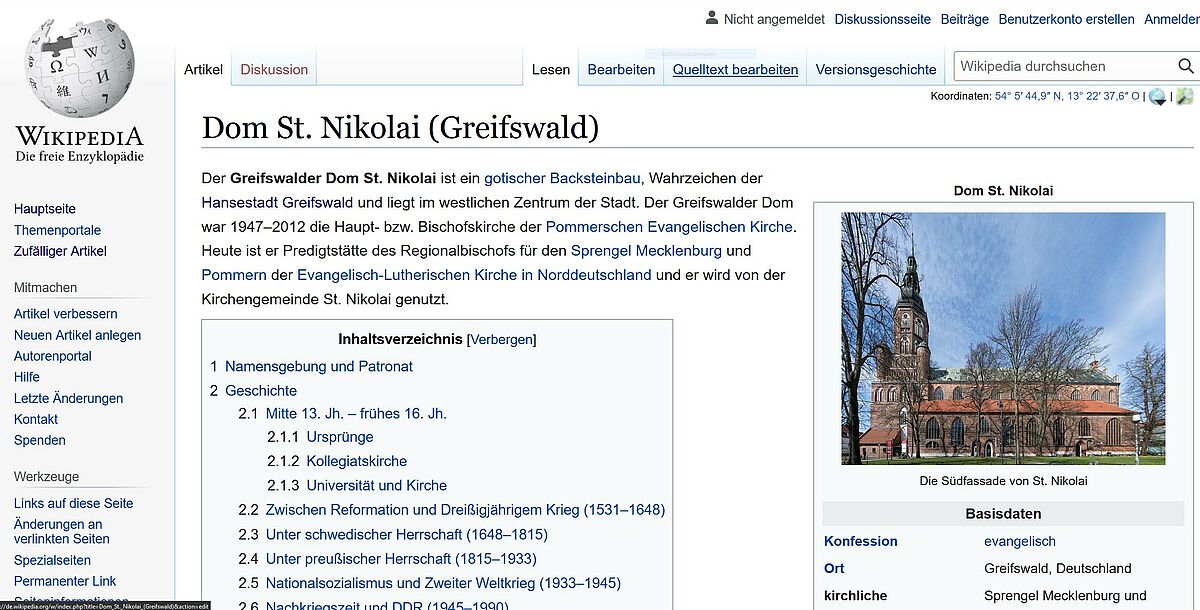Open Themenportale in sidebar
The width and height of the screenshot is (1200, 610).
point(57,230)
